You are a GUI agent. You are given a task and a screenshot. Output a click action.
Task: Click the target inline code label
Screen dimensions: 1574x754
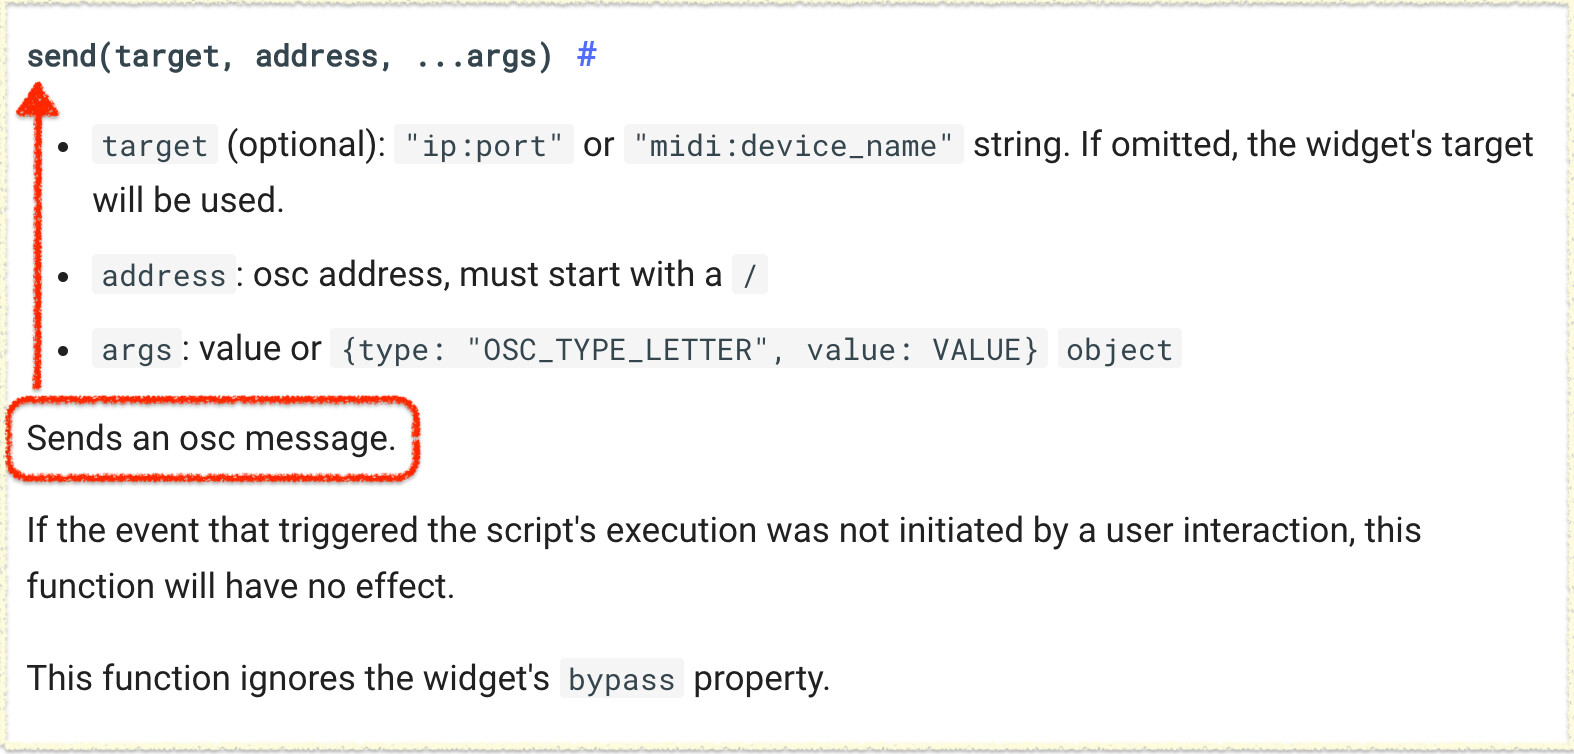point(154,146)
